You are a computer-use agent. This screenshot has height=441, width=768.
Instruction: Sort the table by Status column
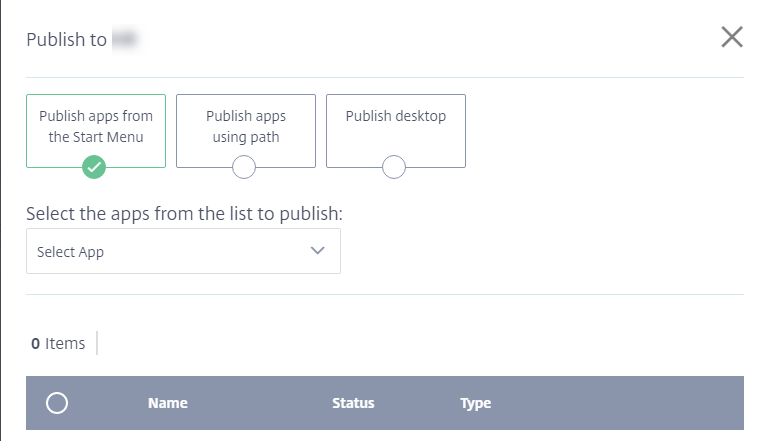[353, 404]
